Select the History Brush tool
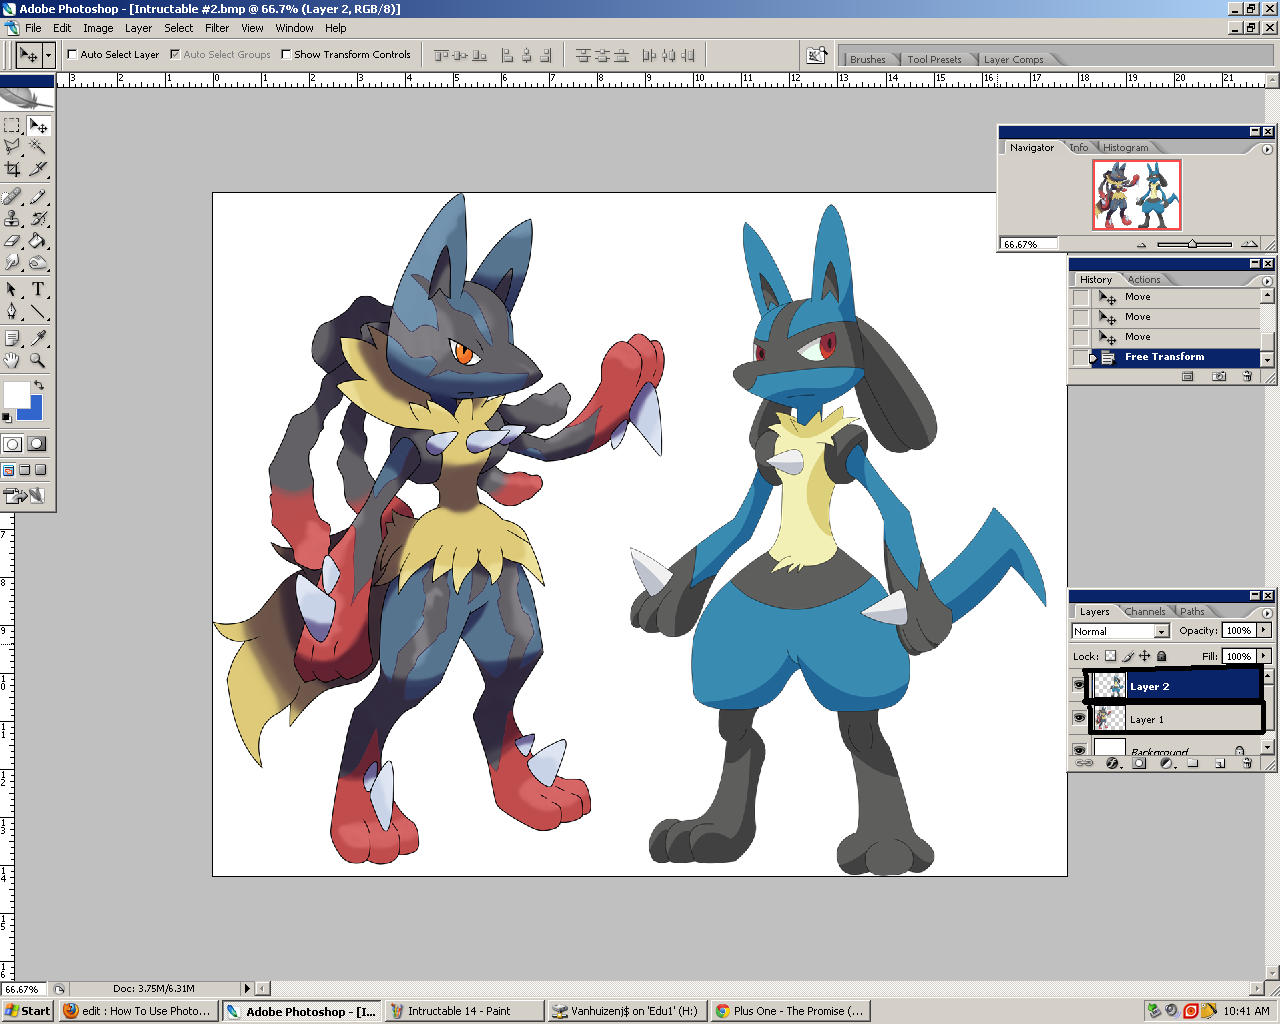This screenshot has height=1024, width=1280. point(38,218)
